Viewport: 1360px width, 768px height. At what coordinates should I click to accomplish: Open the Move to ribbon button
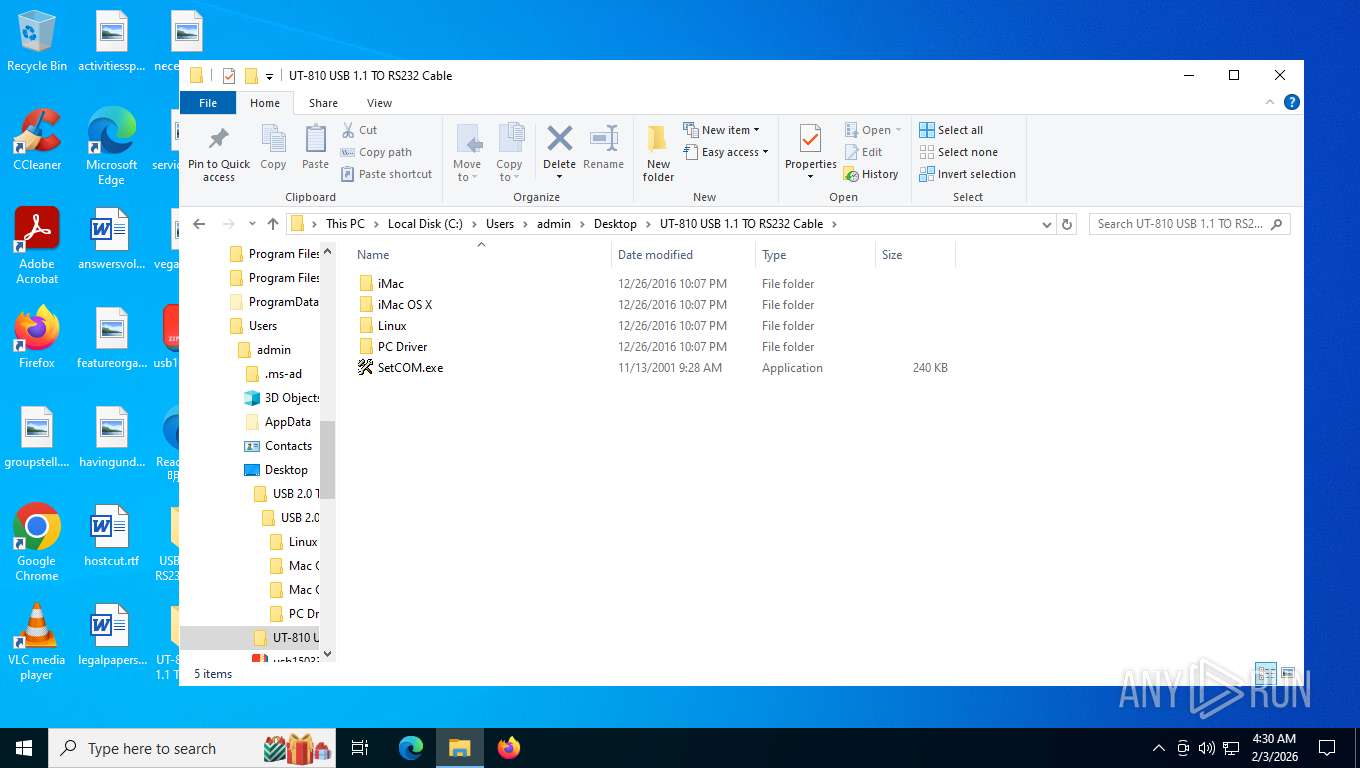click(x=467, y=152)
